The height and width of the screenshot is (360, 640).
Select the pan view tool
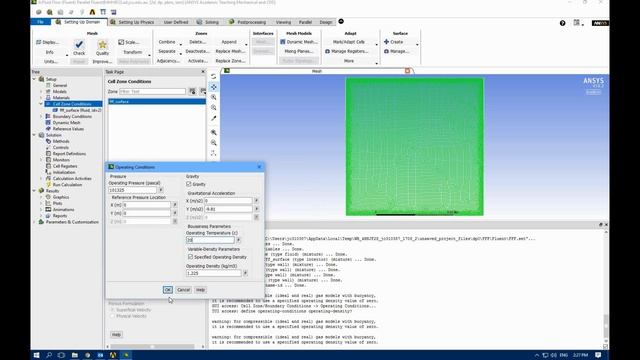tap(213, 87)
